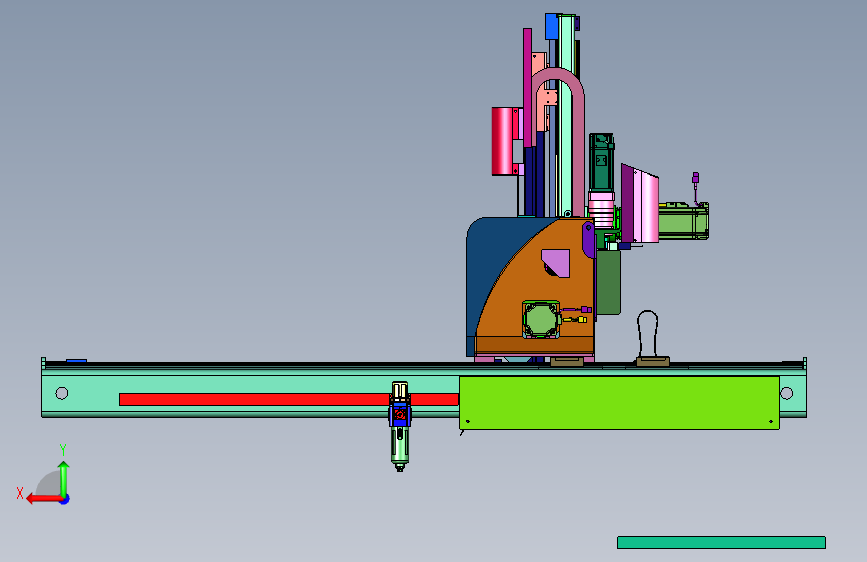Image resolution: width=867 pixels, height=562 pixels.
Task: Click the X axis label
Action: 20,493
